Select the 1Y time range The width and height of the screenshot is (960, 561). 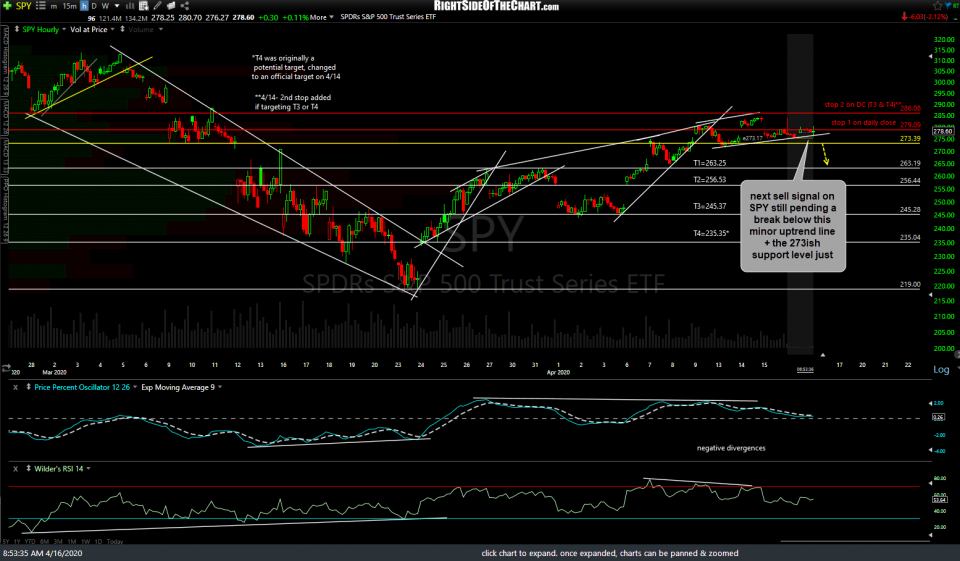click(x=17, y=541)
